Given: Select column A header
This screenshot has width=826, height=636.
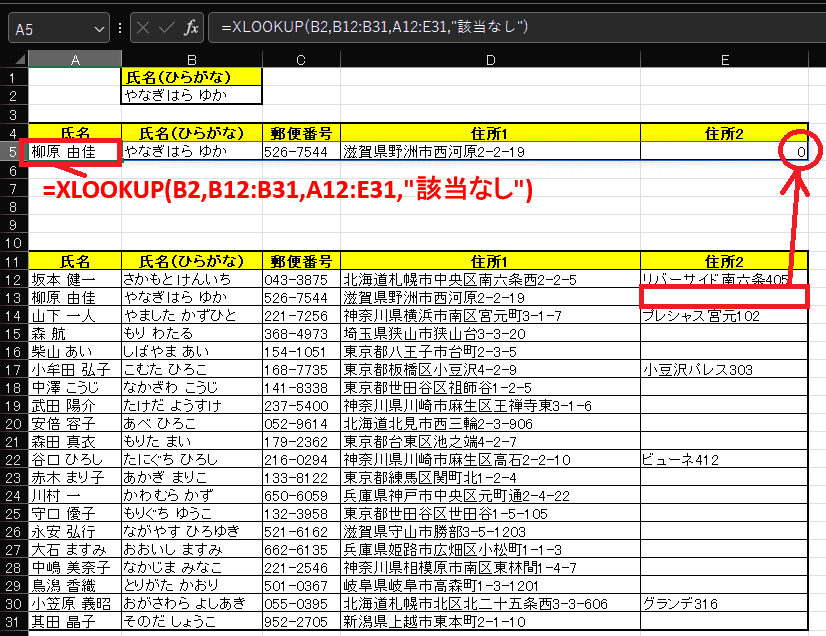Looking at the screenshot, I should (x=75, y=59).
